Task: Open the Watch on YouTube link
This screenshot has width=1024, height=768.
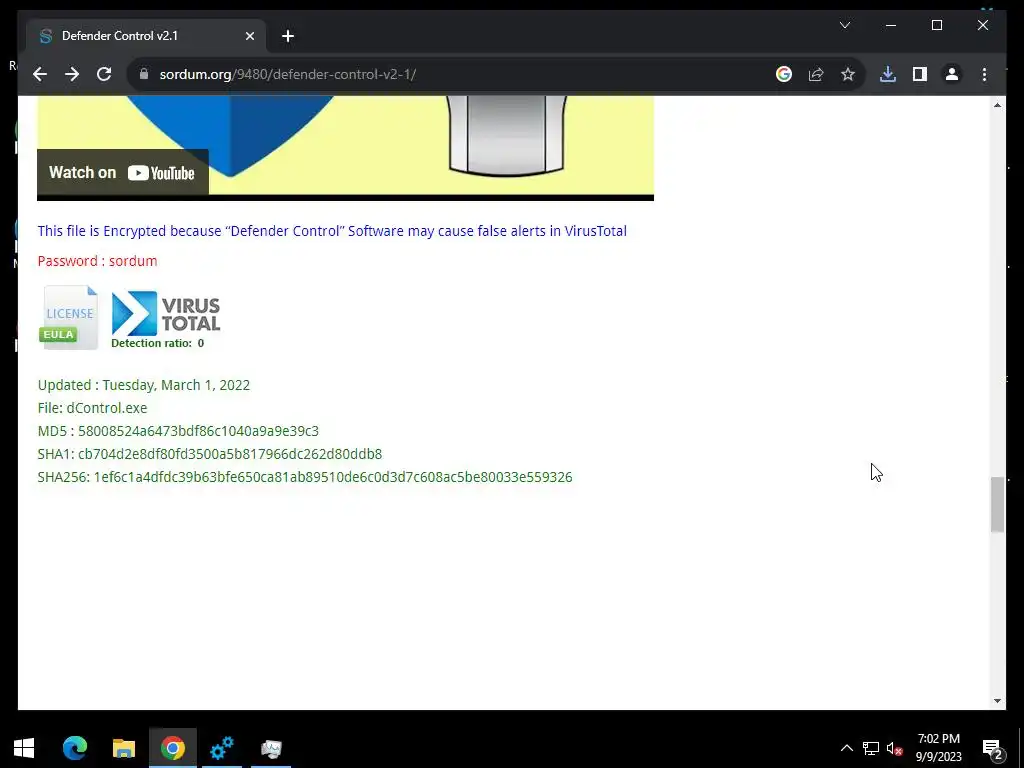Action: point(122,172)
